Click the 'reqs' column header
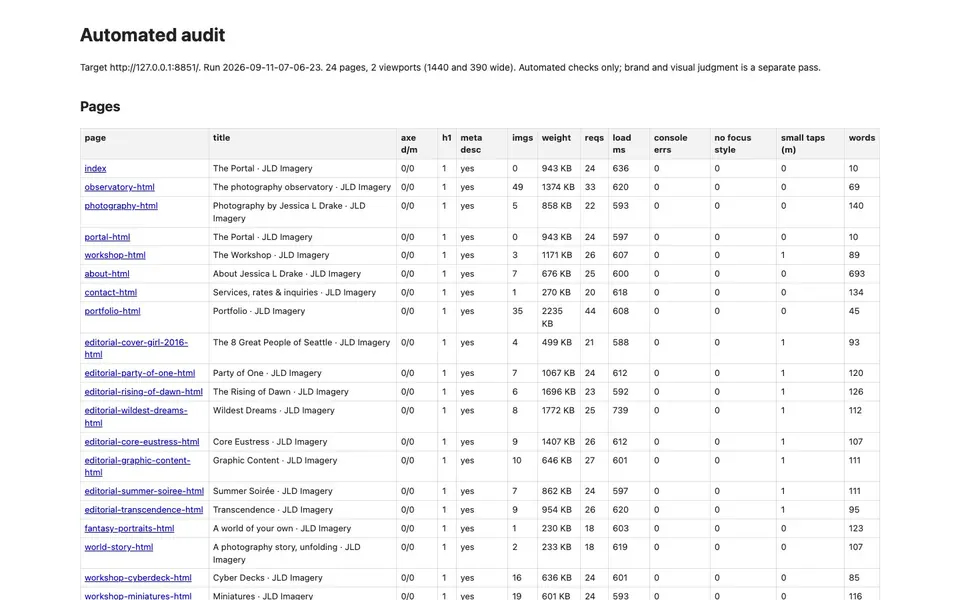Screen dimensions: 960x600 pyautogui.click(x=594, y=138)
